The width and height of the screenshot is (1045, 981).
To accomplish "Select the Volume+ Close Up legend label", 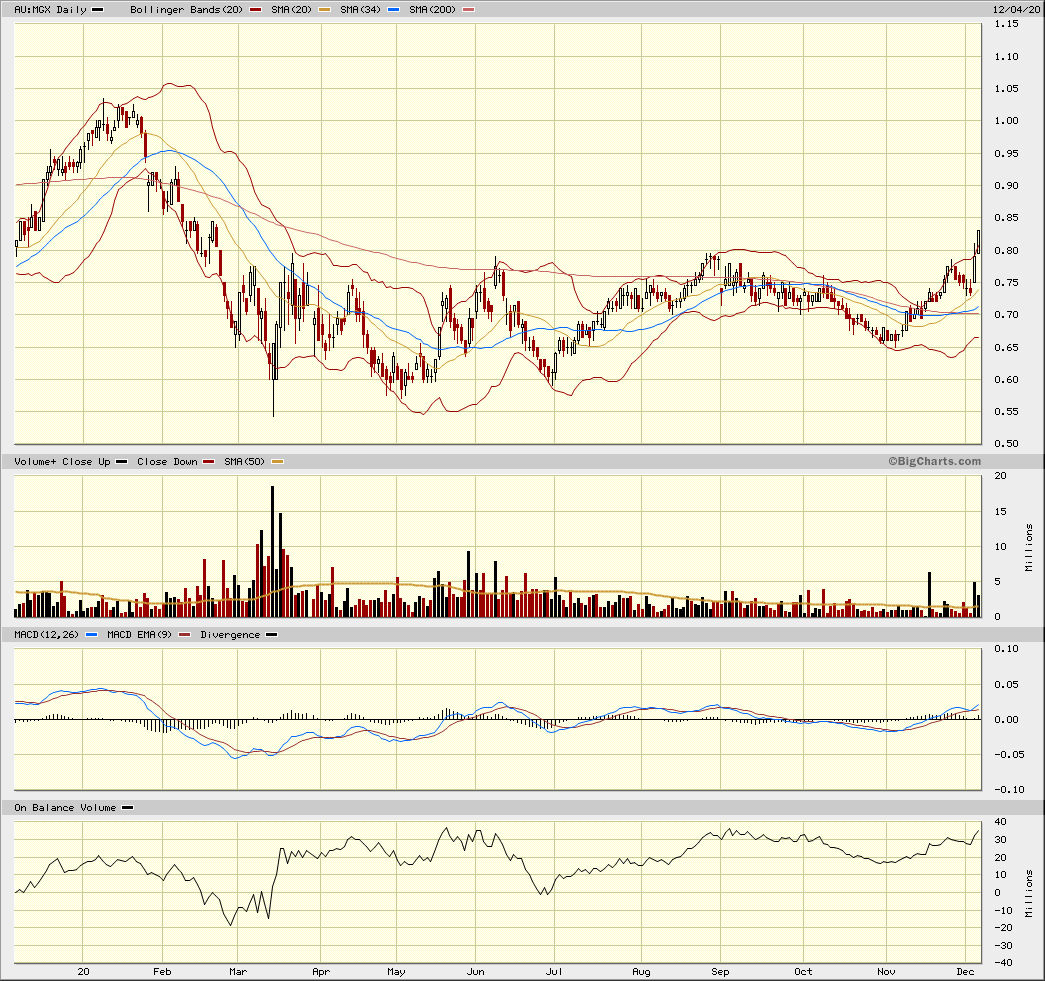I will pos(62,462).
